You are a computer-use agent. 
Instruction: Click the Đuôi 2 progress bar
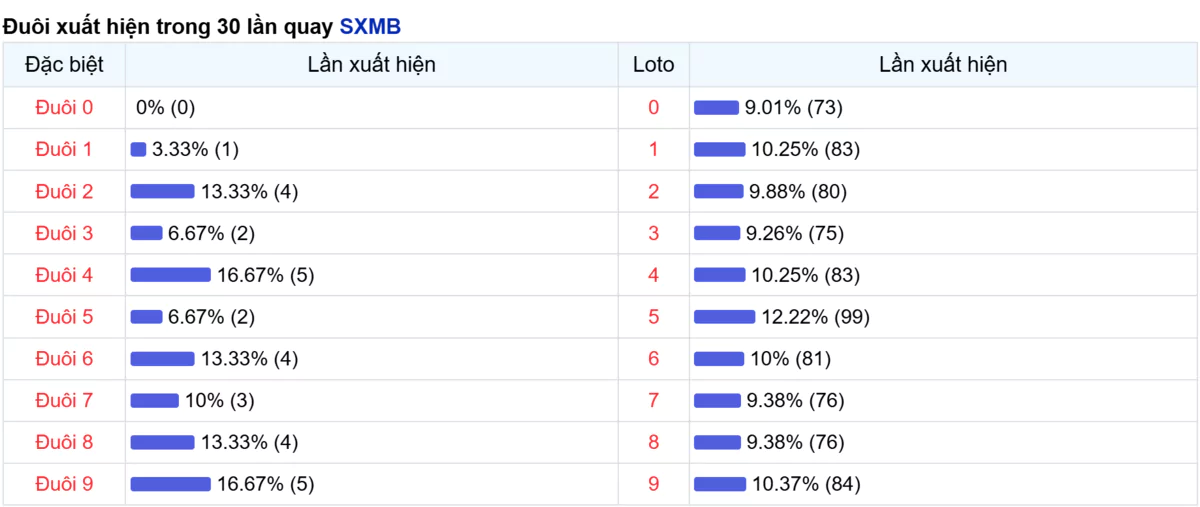[162, 191]
